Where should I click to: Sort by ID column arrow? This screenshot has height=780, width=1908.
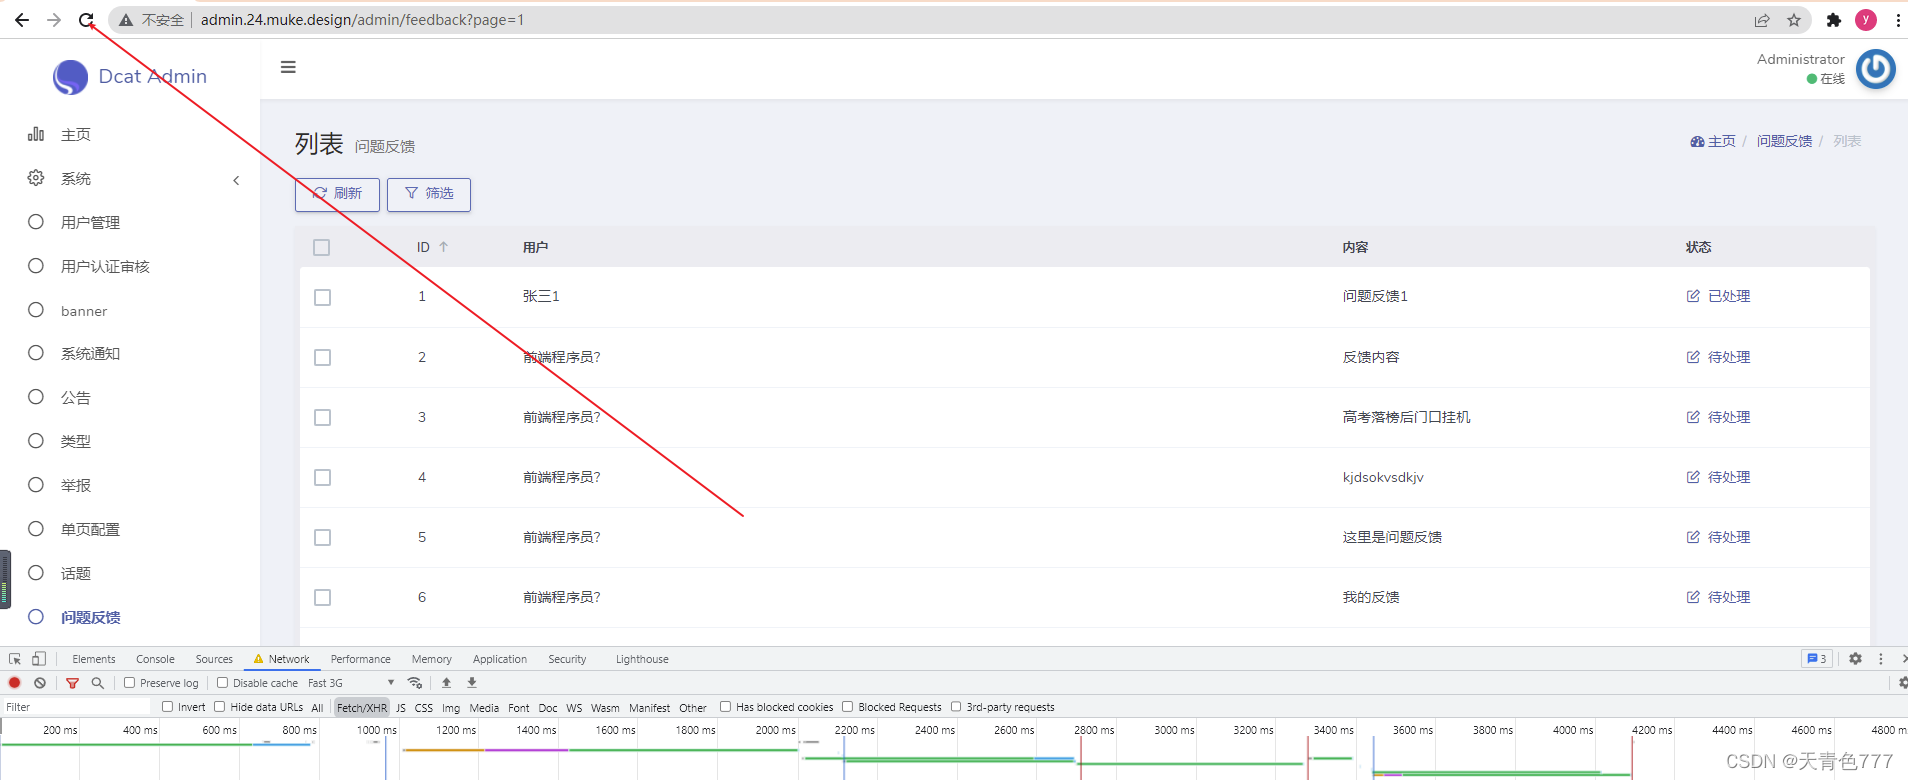pos(443,247)
